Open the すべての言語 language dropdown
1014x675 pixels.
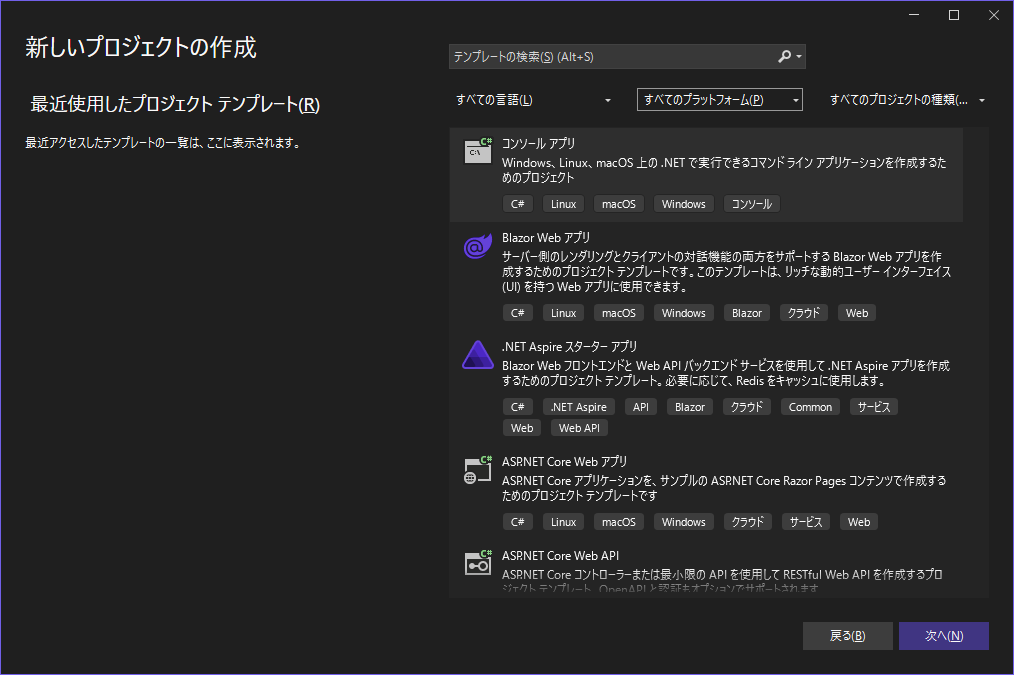point(533,100)
